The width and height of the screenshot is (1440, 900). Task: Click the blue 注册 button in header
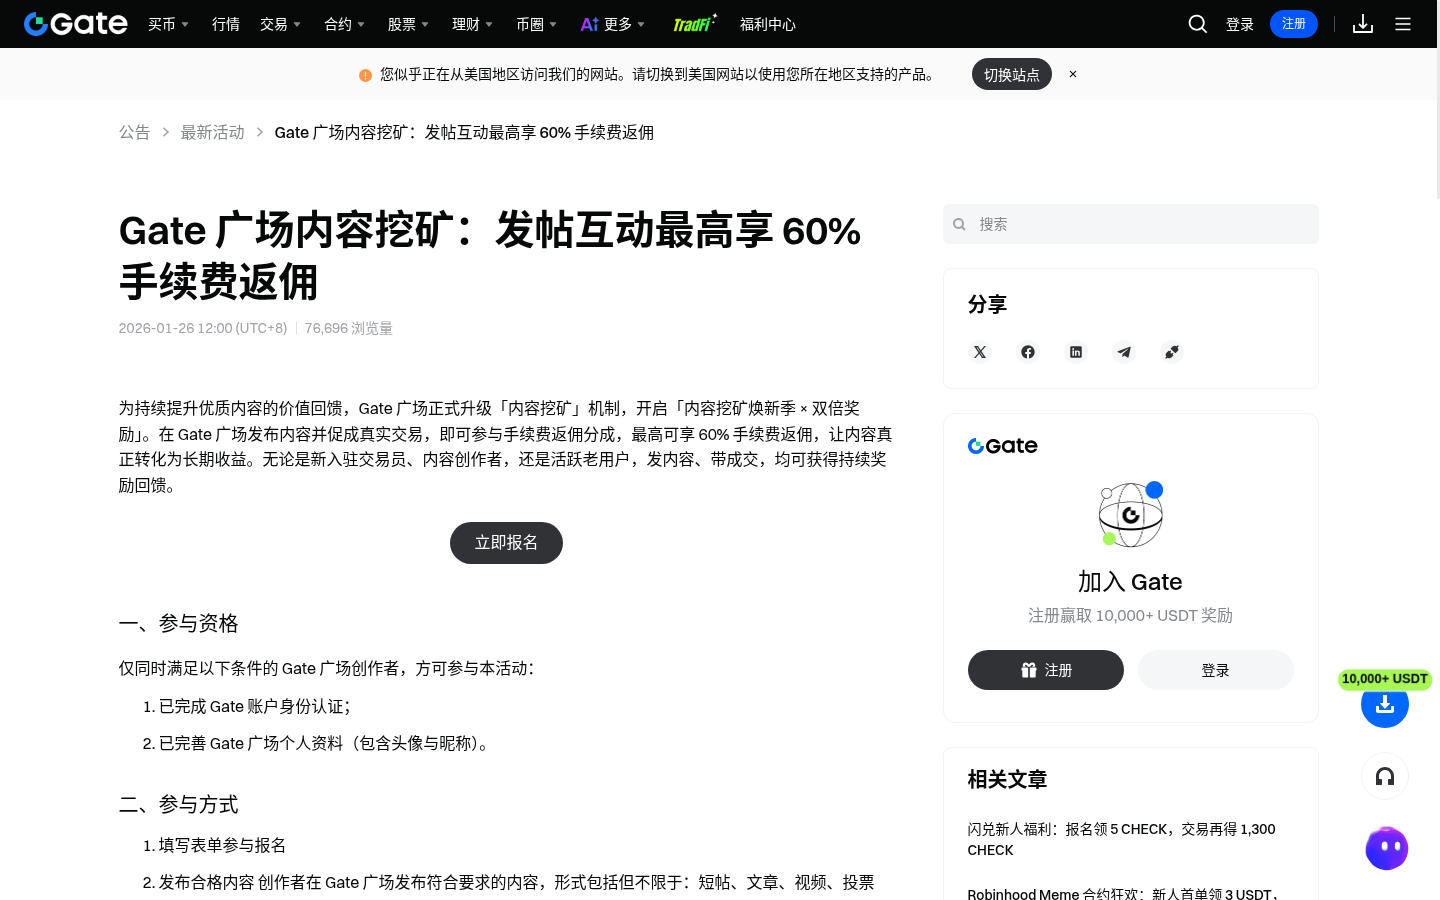[1294, 24]
